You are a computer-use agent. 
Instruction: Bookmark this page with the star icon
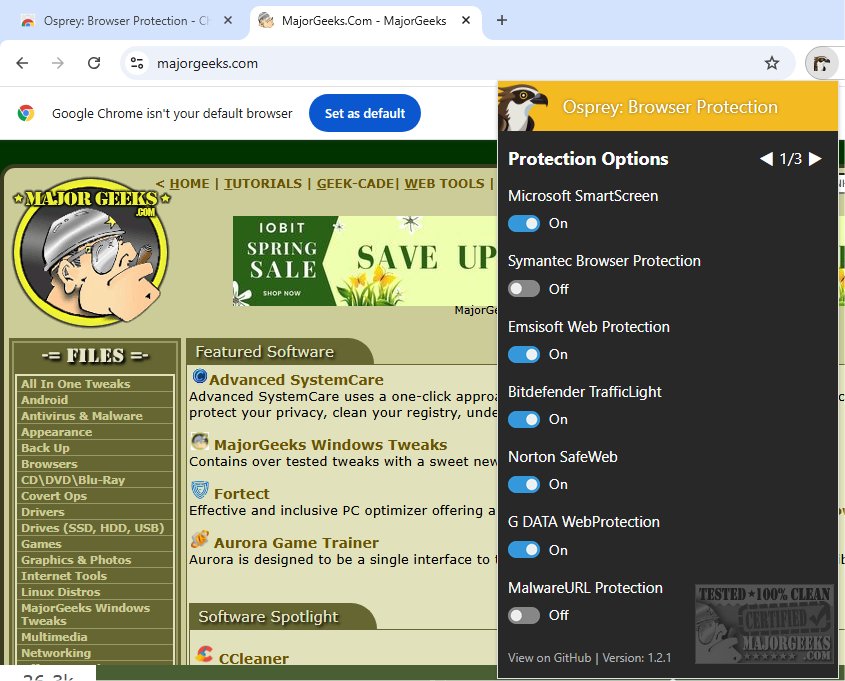point(772,63)
